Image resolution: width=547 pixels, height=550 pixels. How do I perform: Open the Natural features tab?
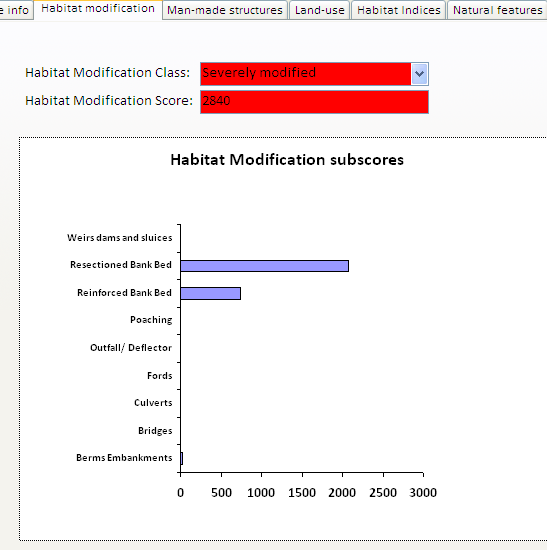pos(497,10)
